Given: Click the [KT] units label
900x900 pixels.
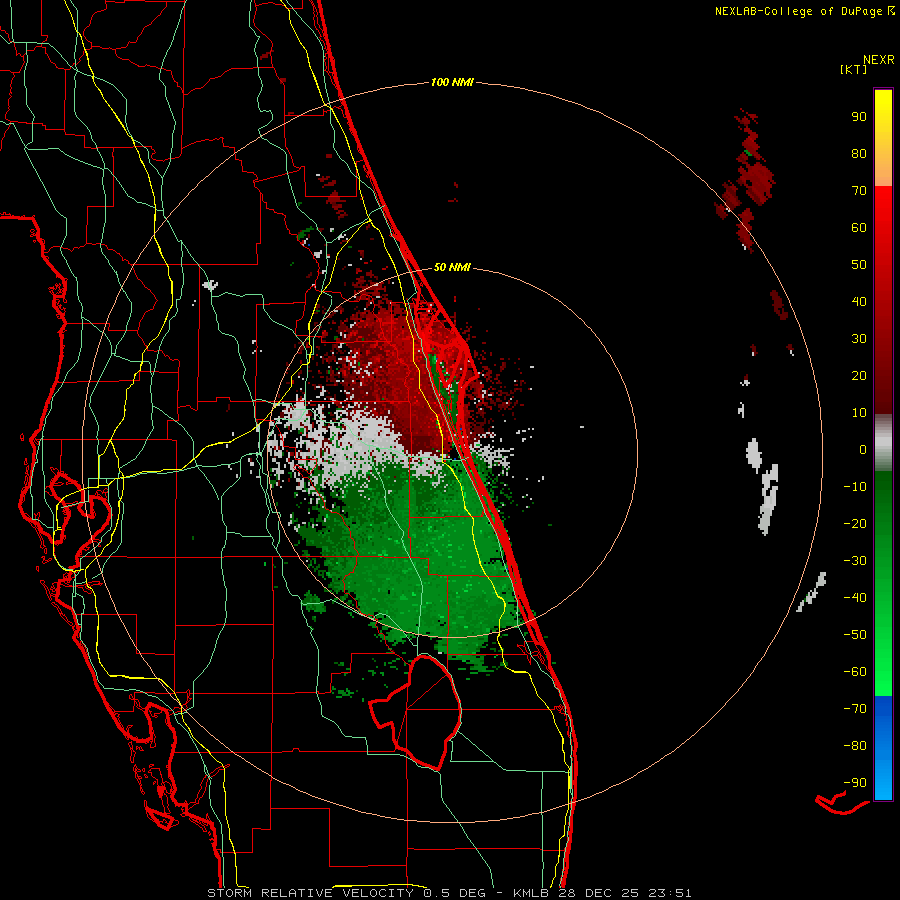Looking at the screenshot, I should point(854,69).
